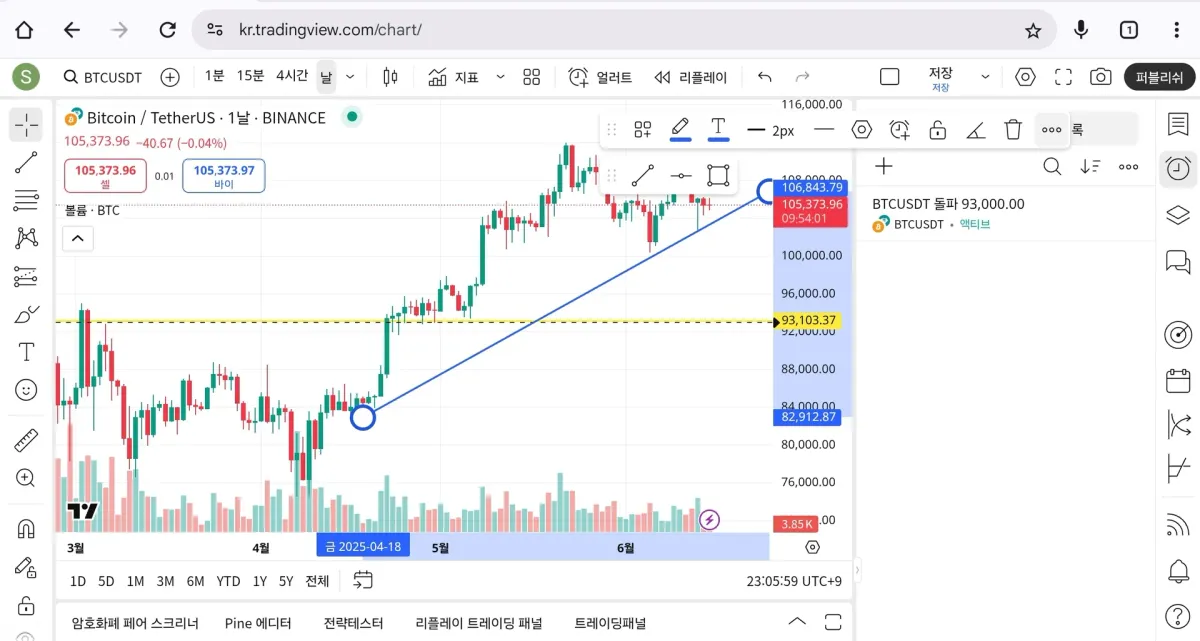
Task: Take a chart snapshot with camera icon
Action: point(1100,77)
